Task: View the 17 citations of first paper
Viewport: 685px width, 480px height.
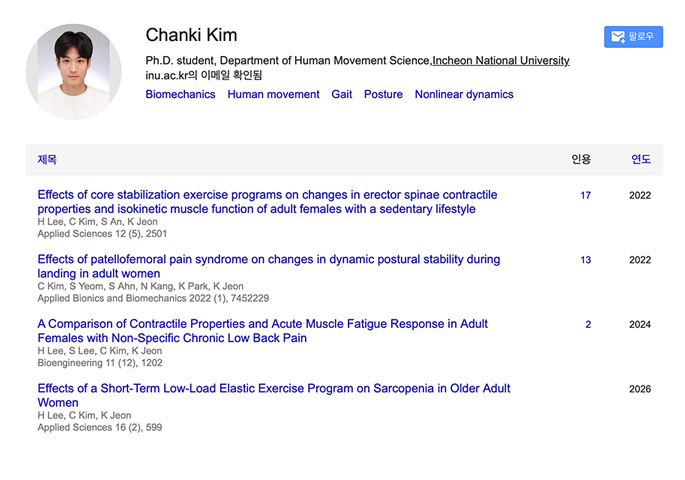Action: [x=585, y=195]
